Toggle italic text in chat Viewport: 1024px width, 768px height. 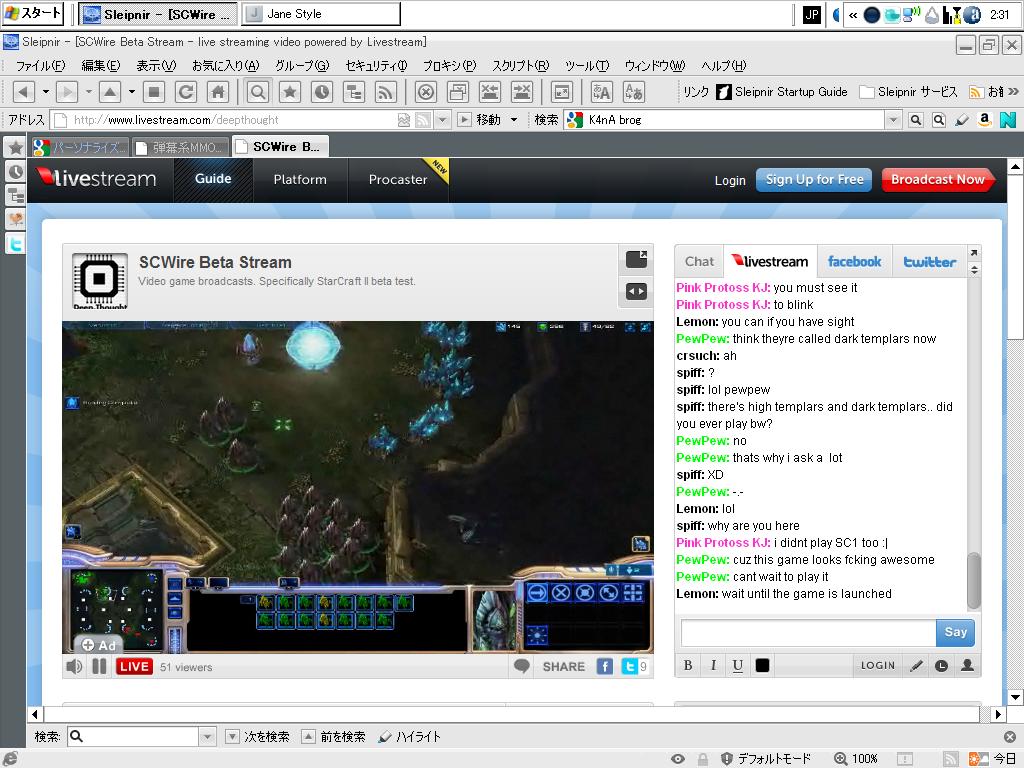click(712, 665)
